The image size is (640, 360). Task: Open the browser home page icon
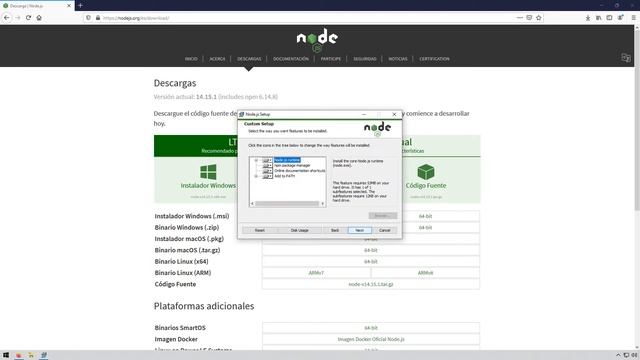[x=39, y=18]
